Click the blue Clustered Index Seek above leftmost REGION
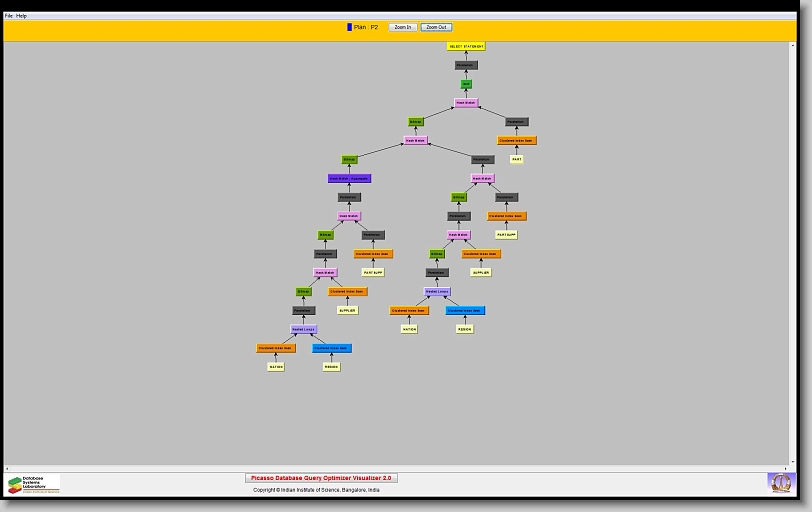 331,348
